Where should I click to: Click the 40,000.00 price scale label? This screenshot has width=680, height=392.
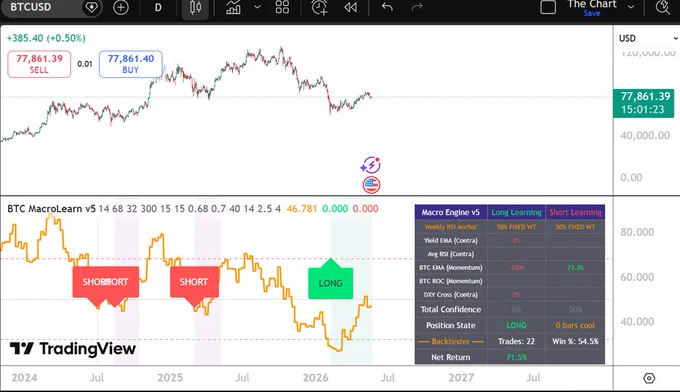coord(645,136)
